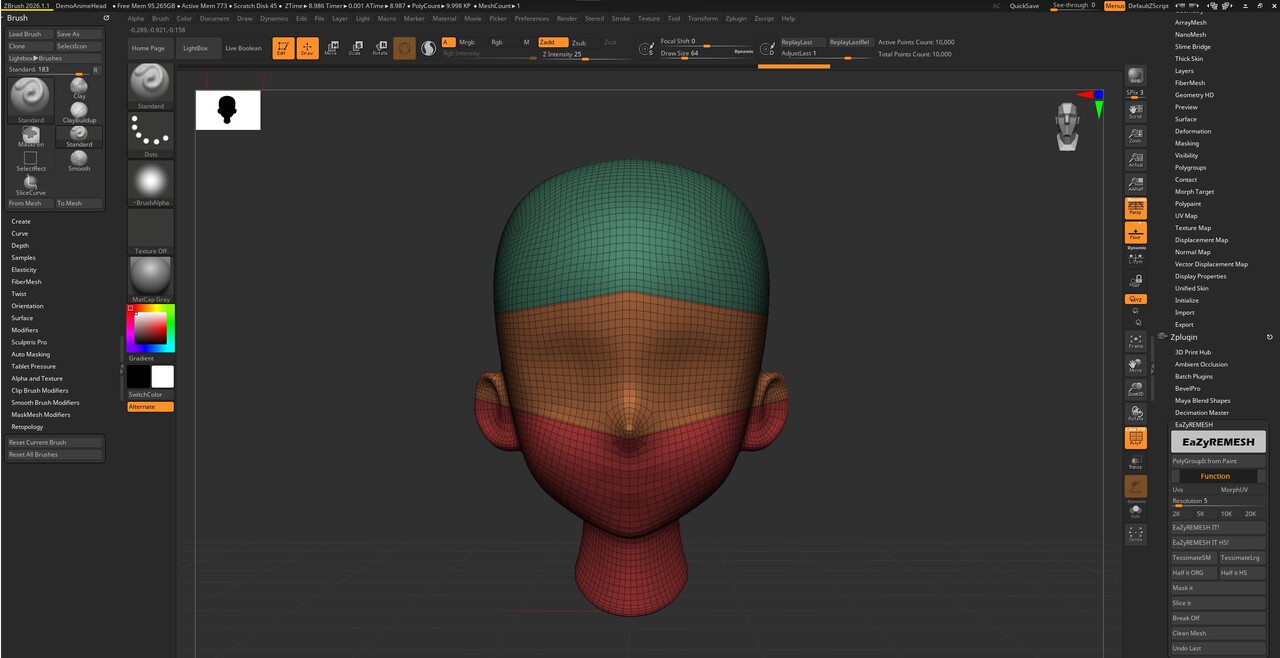The height and width of the screenshot is (658, 1280).
Task: Select the Rotate transform tool in top shelf
Action: 380,47
